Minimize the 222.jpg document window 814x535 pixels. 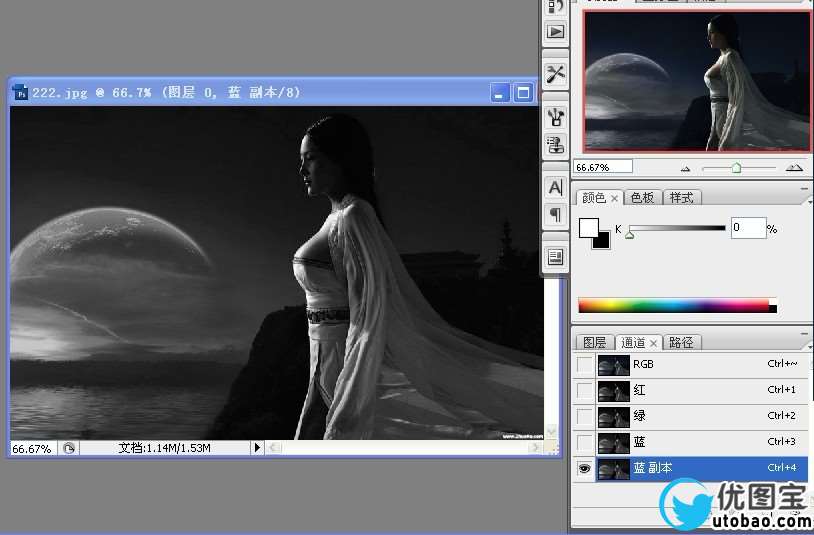point(499,93)
